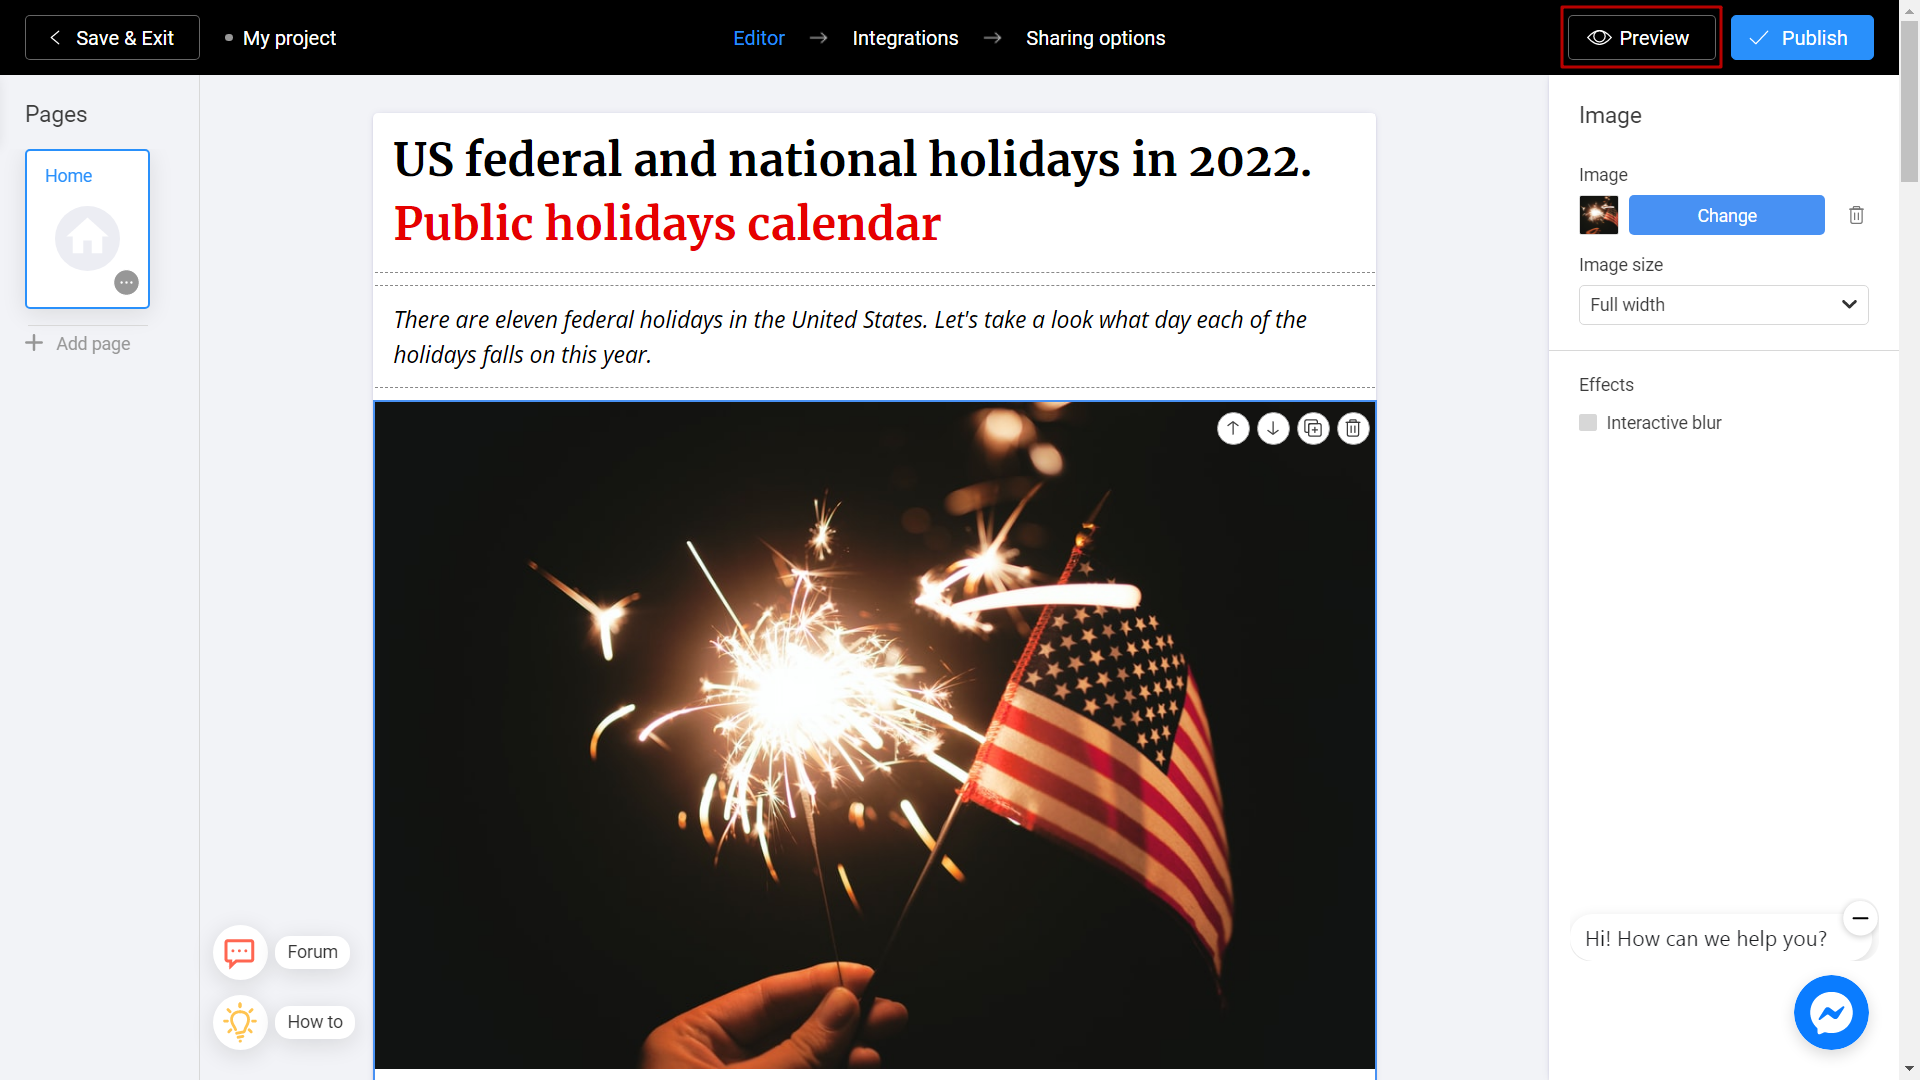
Task: Click the duplicate block icon
Action: click(x=1312, y=427)
